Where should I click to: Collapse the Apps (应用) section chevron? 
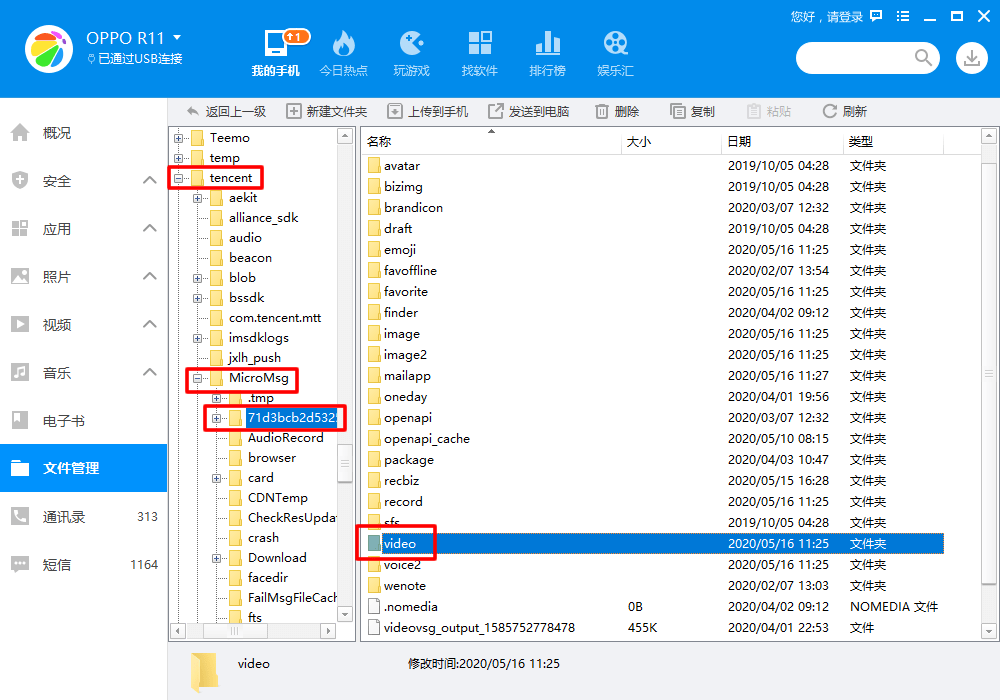pyautogui.click(x=149, y=228)
